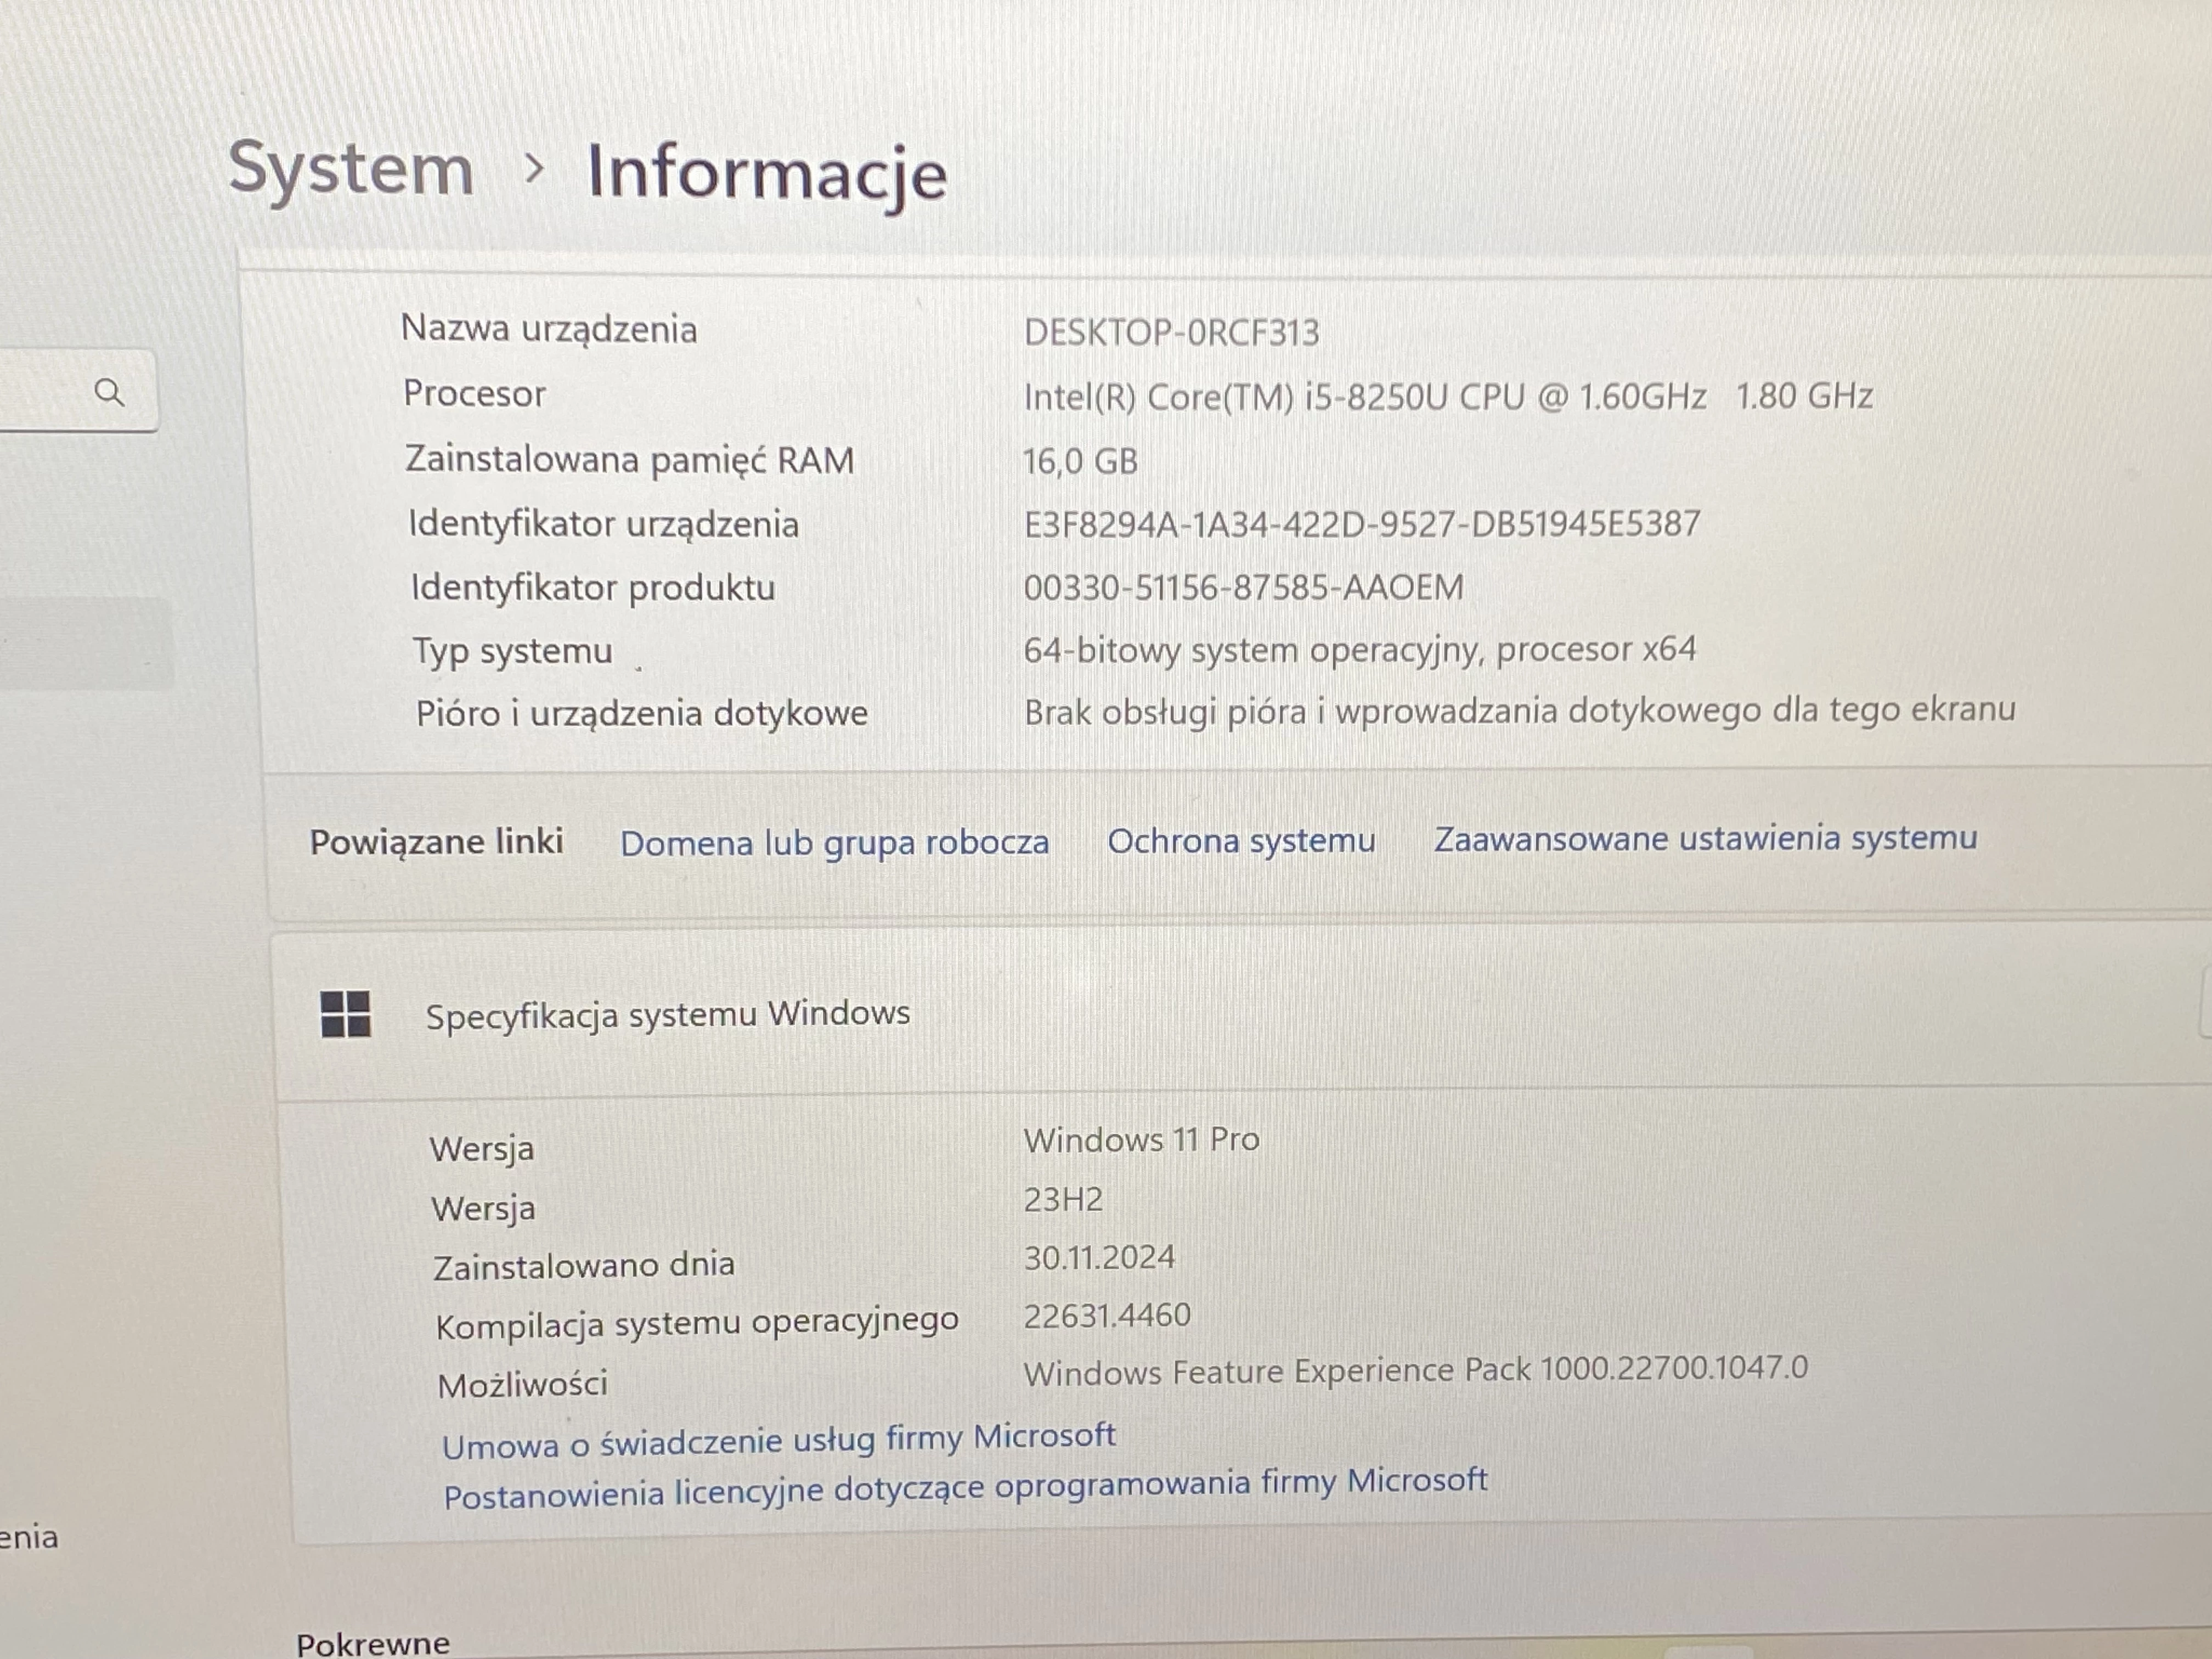Select device name DESKTOP-0RCF313
The image size is (2212, 1659).
click(1171, 332)
